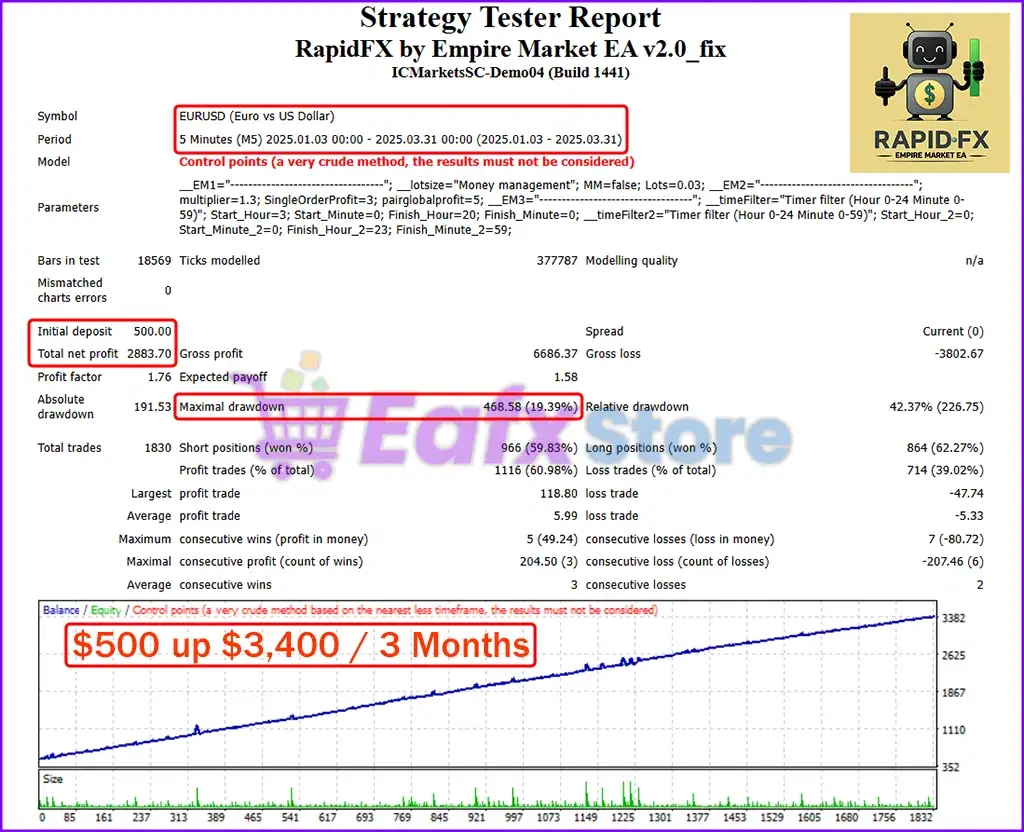
Task: Click the Profit trades value '1116 (60.98%)'
Action: click(x=536, y=470)
